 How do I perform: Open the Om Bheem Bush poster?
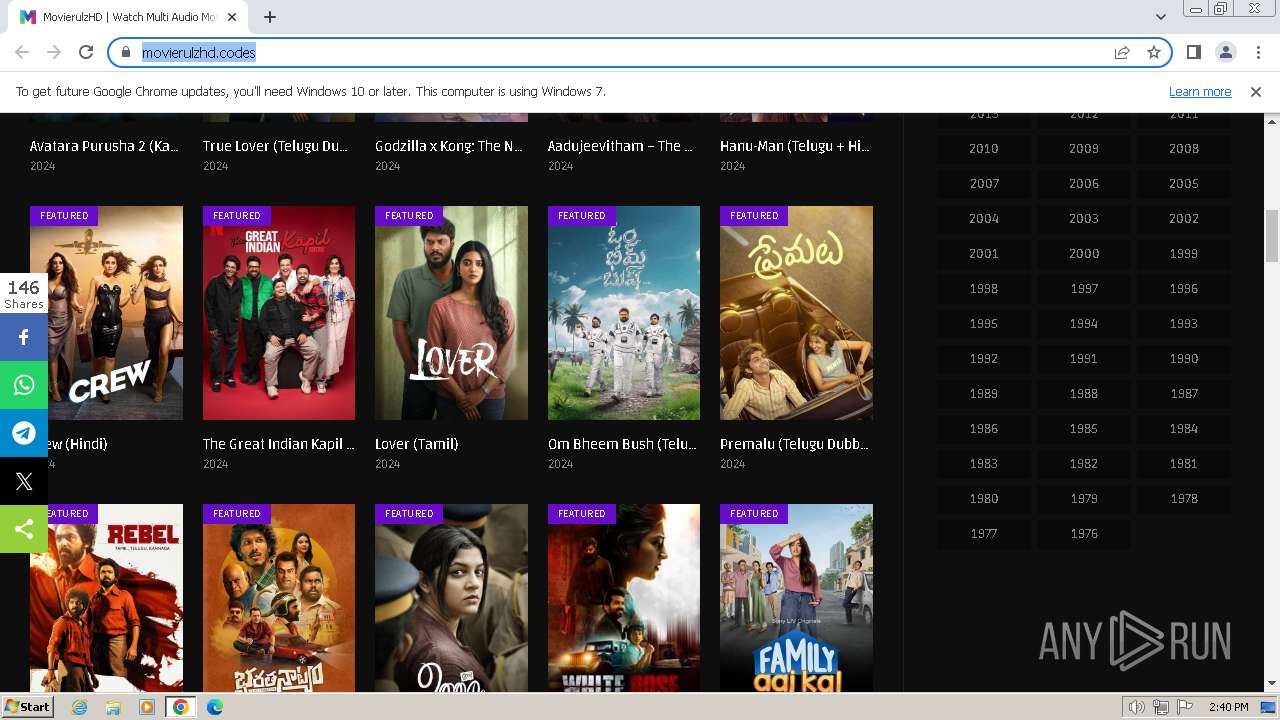624,313
